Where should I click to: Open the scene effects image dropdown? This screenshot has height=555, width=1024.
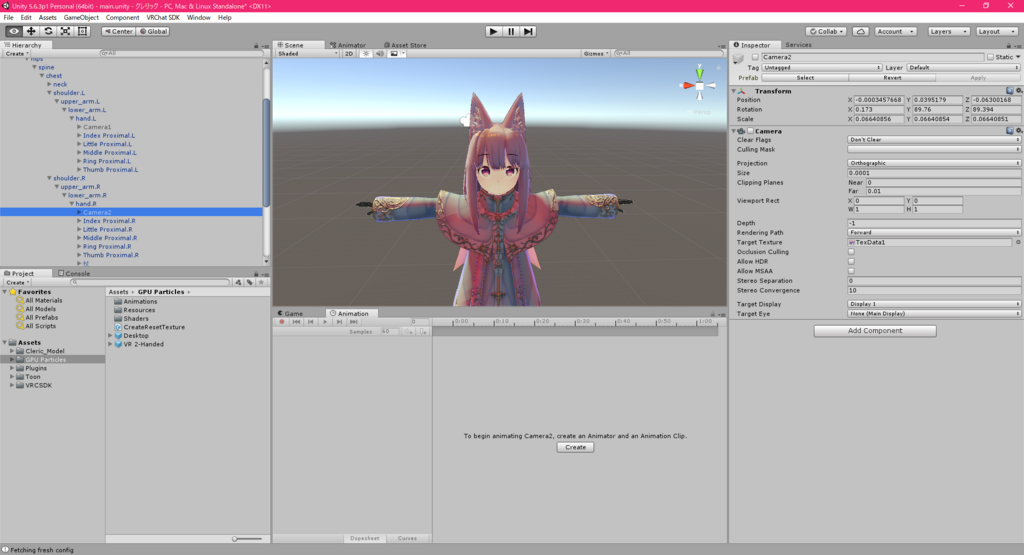pyautogui.click(x=397, y=54)
